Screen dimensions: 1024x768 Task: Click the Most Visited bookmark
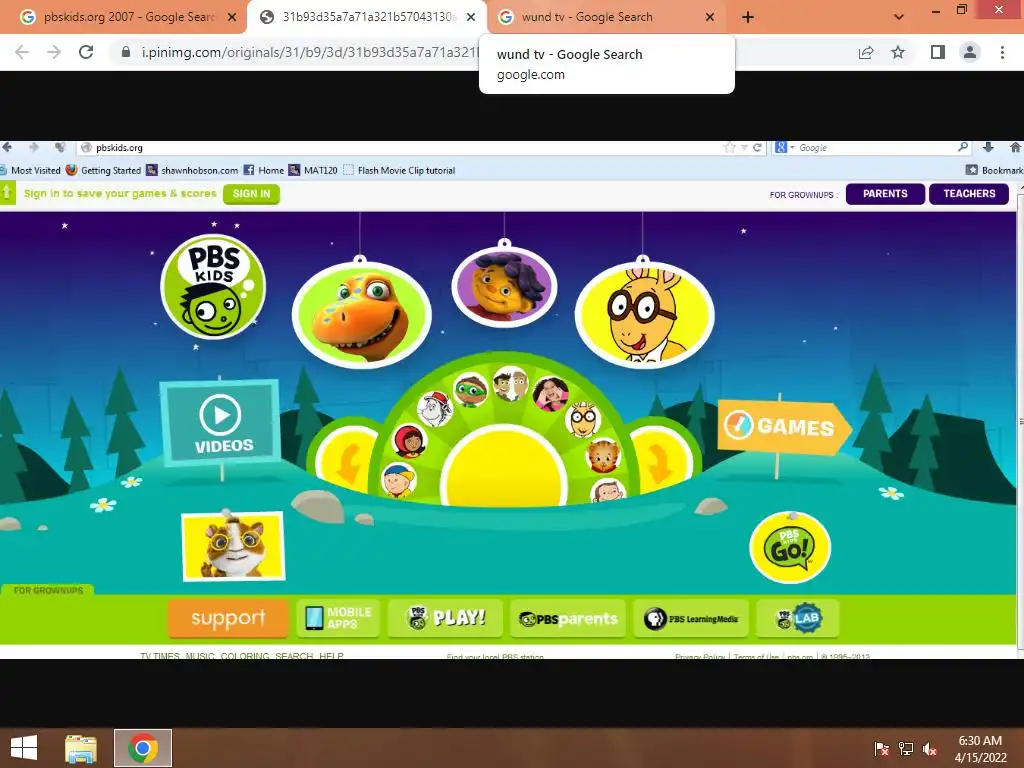[x=31, y=170]
